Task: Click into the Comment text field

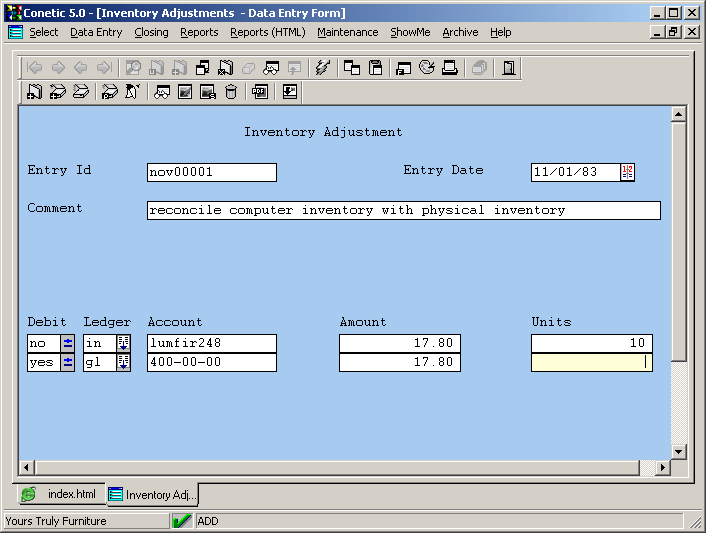Action: [403, 211]
